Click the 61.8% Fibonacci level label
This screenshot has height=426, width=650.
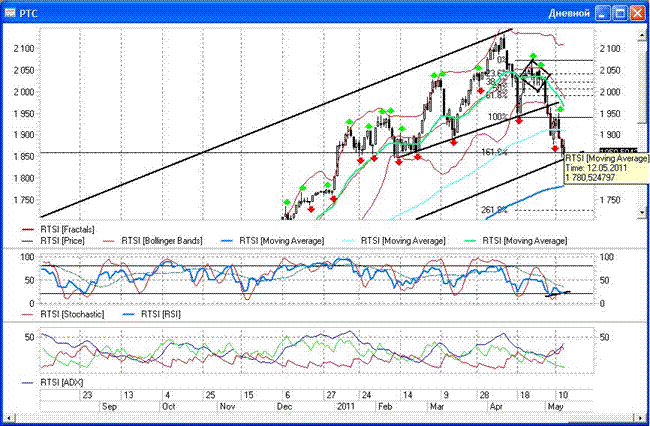[x=497, y=95]
